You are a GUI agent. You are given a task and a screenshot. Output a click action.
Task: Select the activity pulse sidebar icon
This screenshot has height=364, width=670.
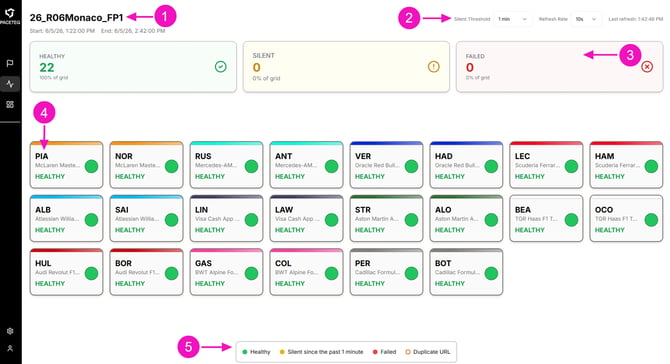[x=10, y=84]
